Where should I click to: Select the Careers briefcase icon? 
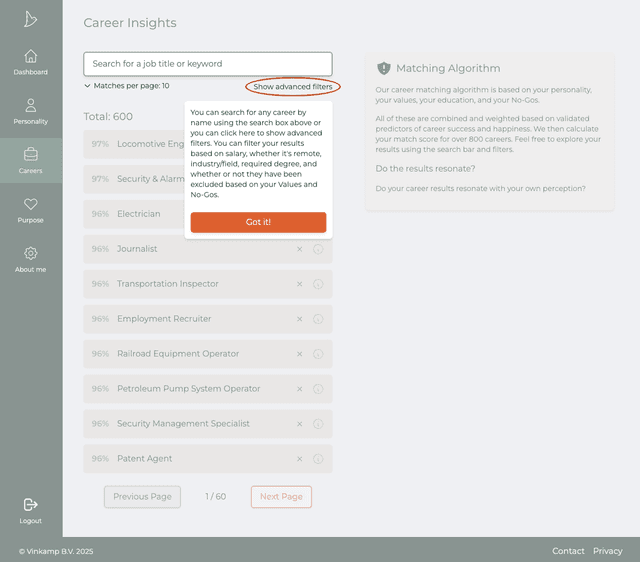coord(31,155)
